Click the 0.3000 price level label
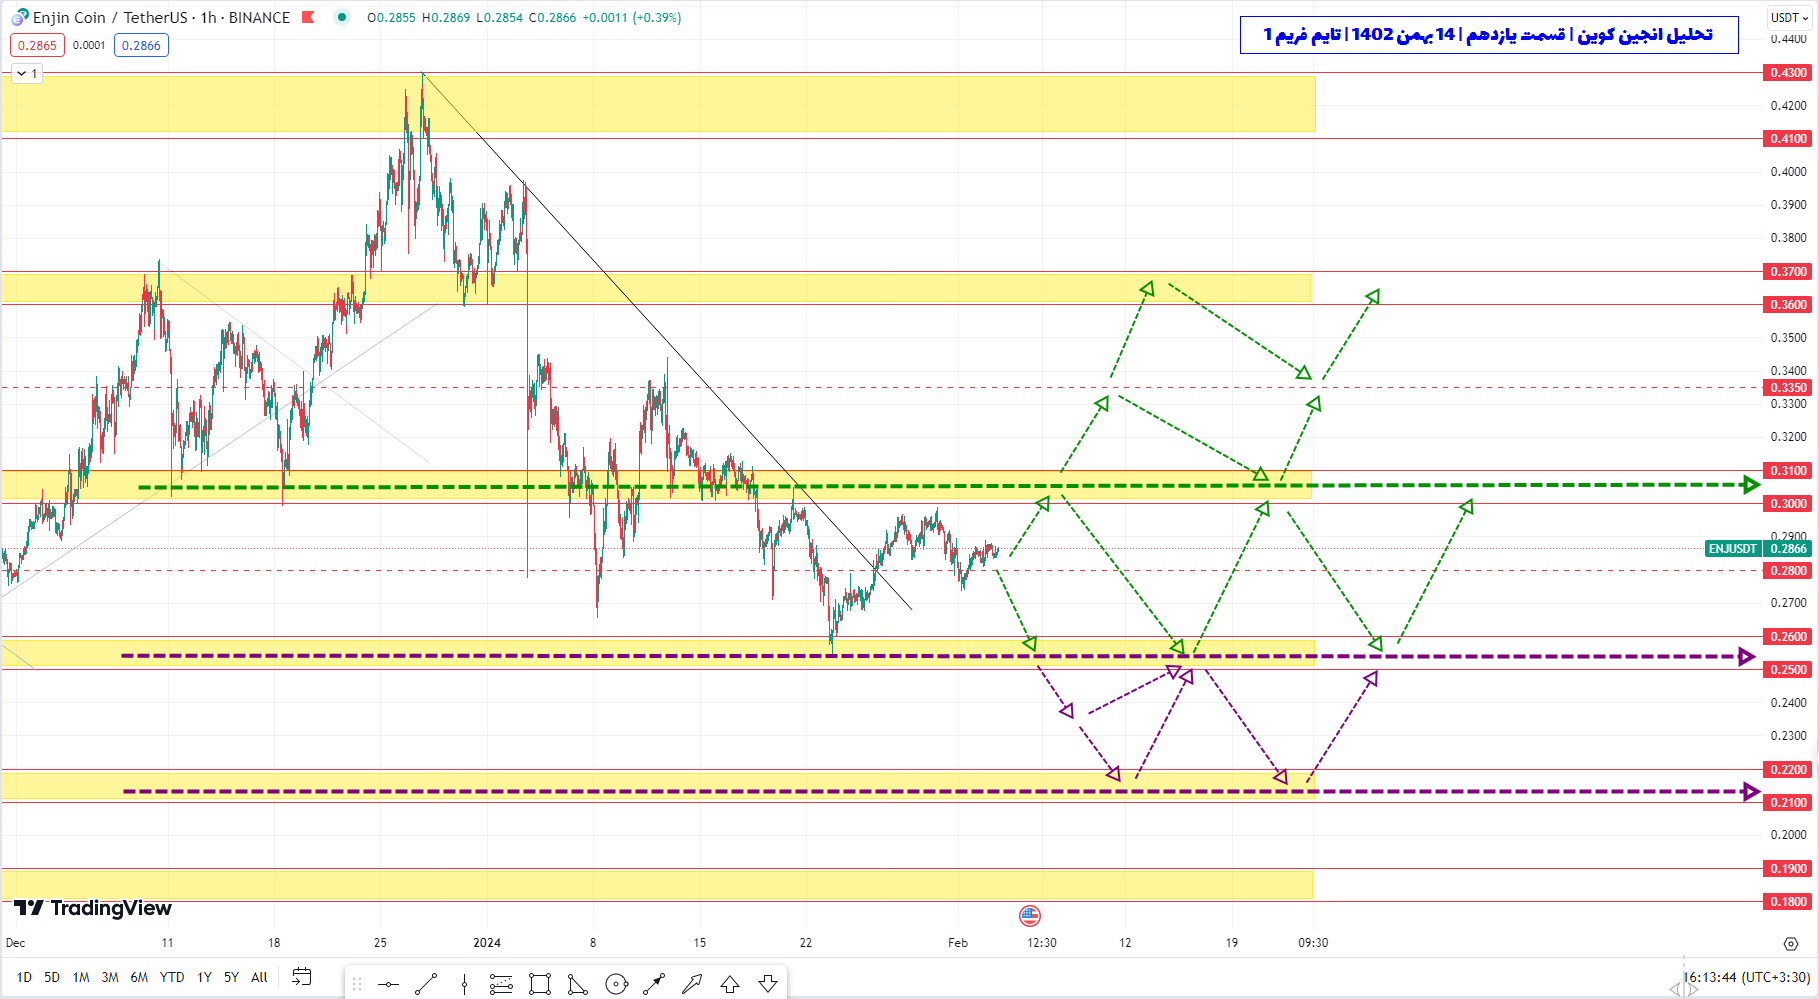The height and width of the screenshot is (999, 1819). click(1789, 503)
